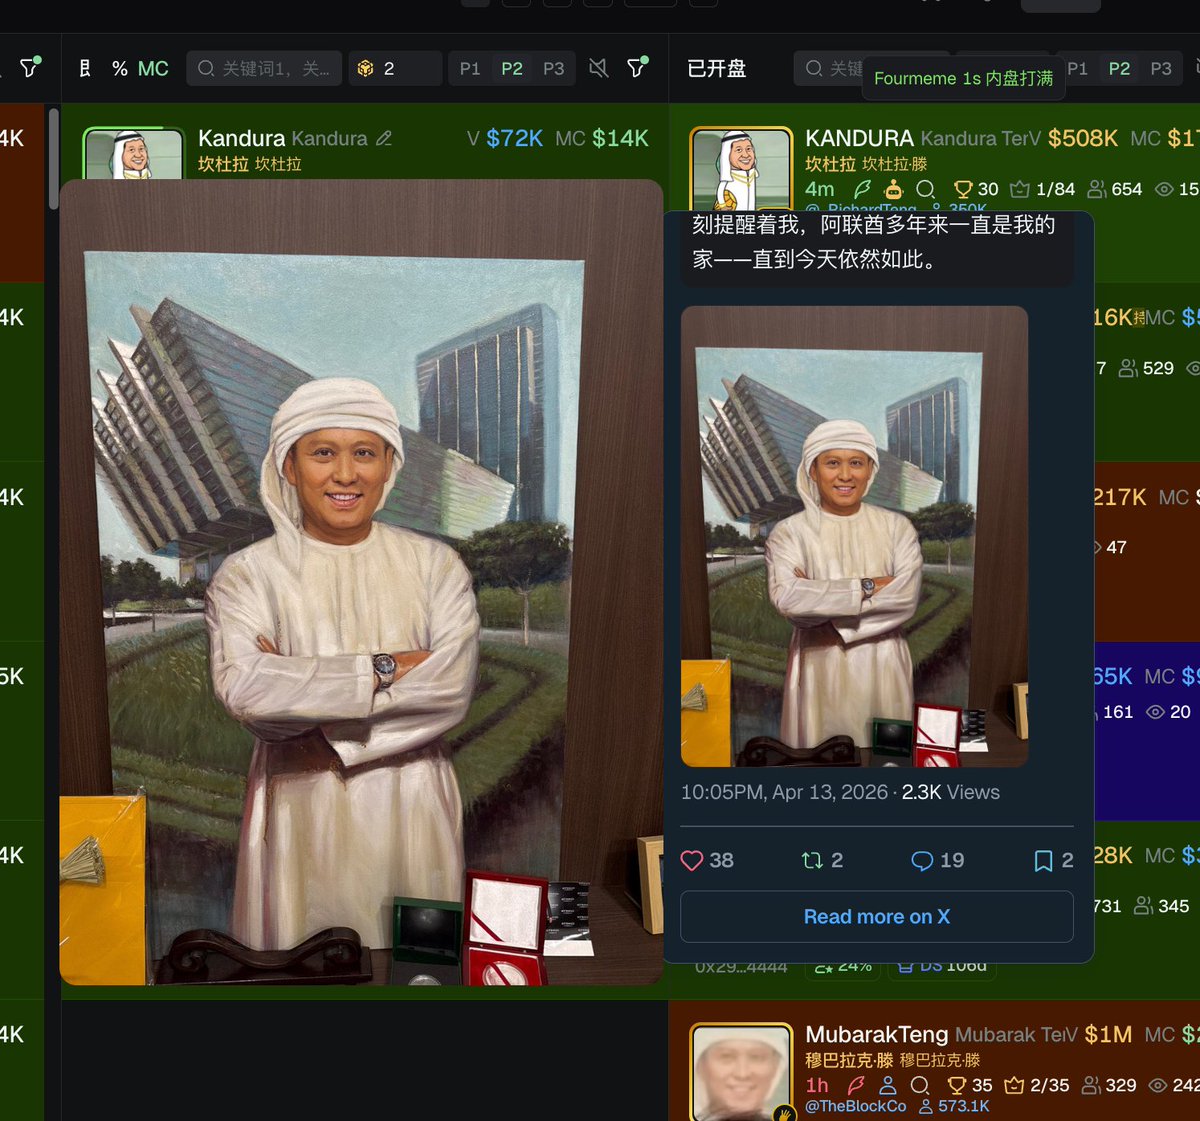Click the 573.1K followers count
This screenshot has height=1121, width=1200.
click(x=963, y=1106)
